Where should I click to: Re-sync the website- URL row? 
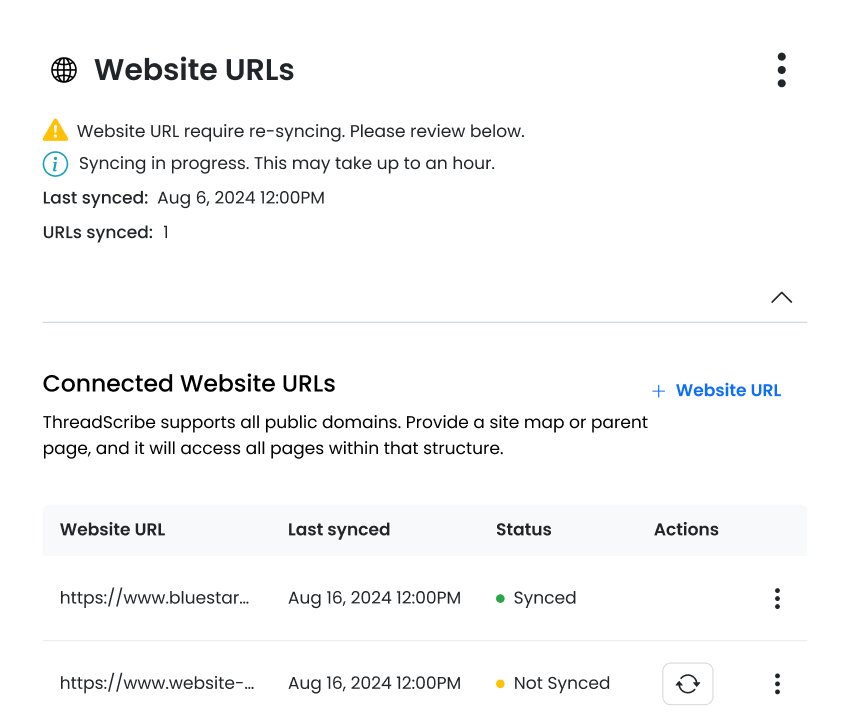coord(687,684)
